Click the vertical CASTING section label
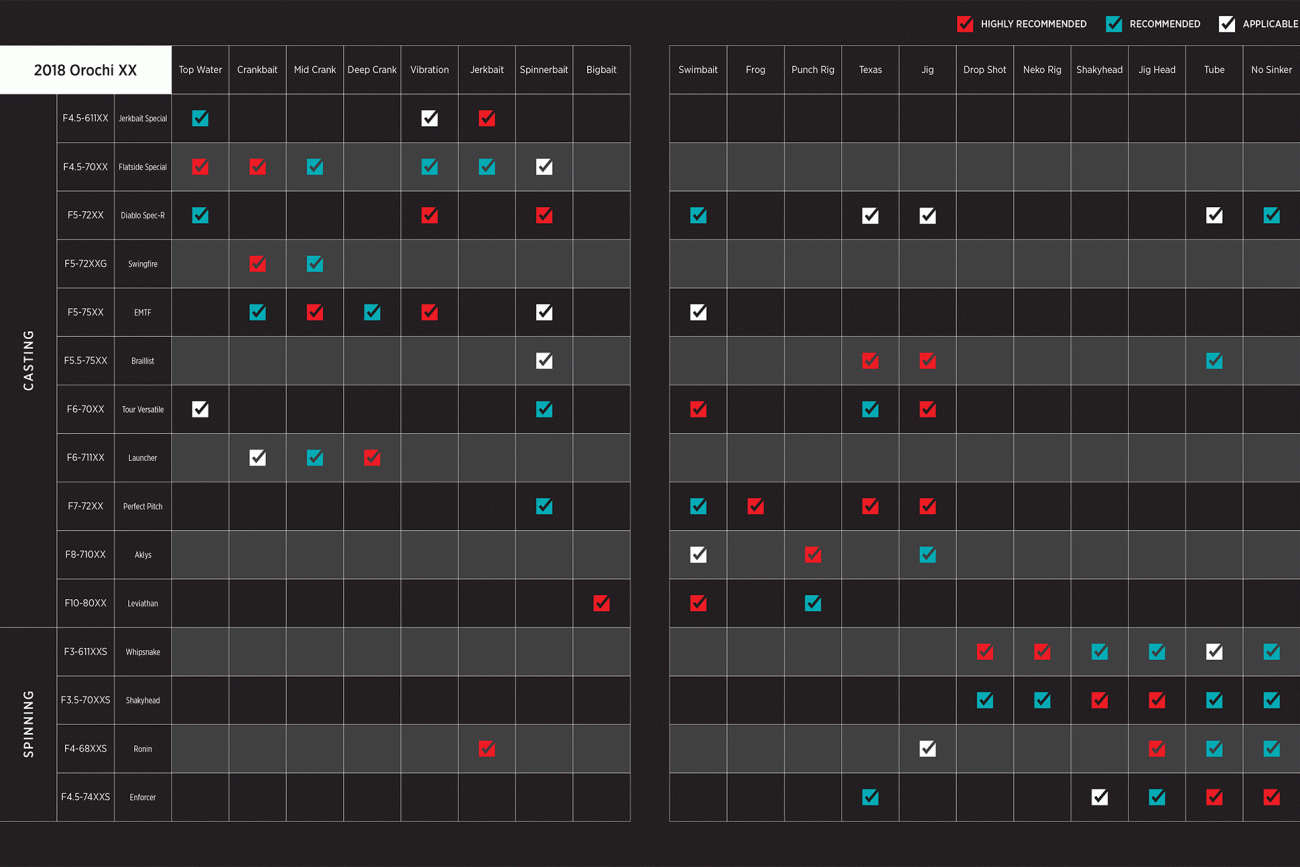The height and width of the screenshot is (867, 1300). [x=28, y=360]
